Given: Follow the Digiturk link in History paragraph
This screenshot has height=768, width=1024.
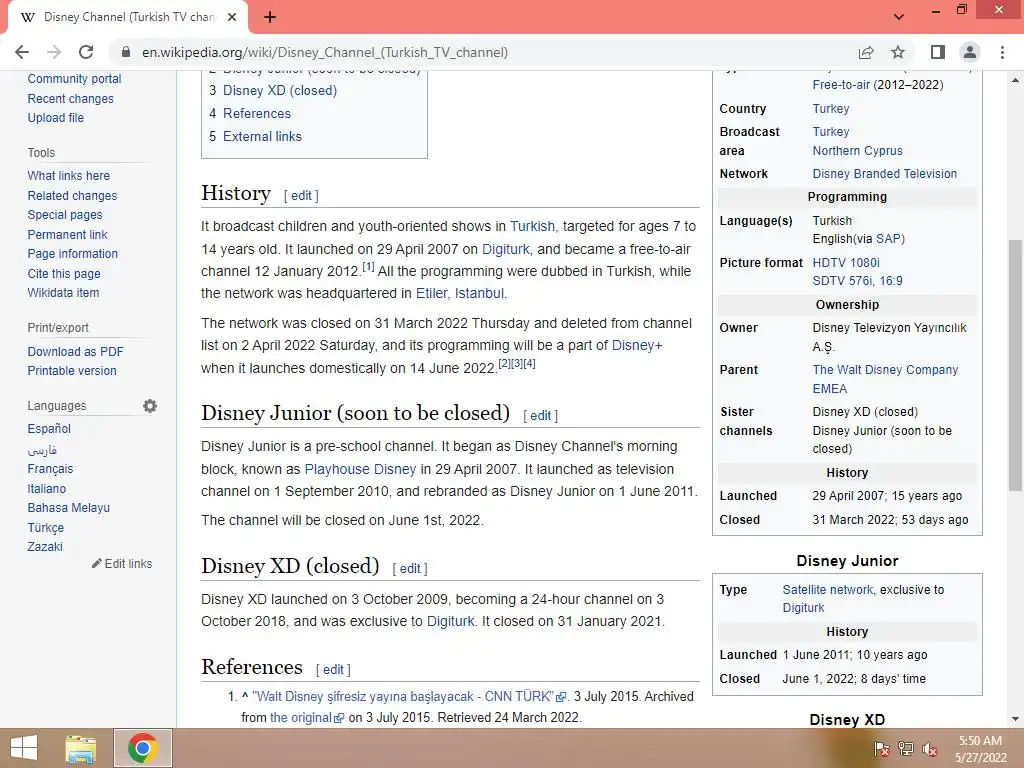Looking at the screenshot, I should click(x=505, y=249).
